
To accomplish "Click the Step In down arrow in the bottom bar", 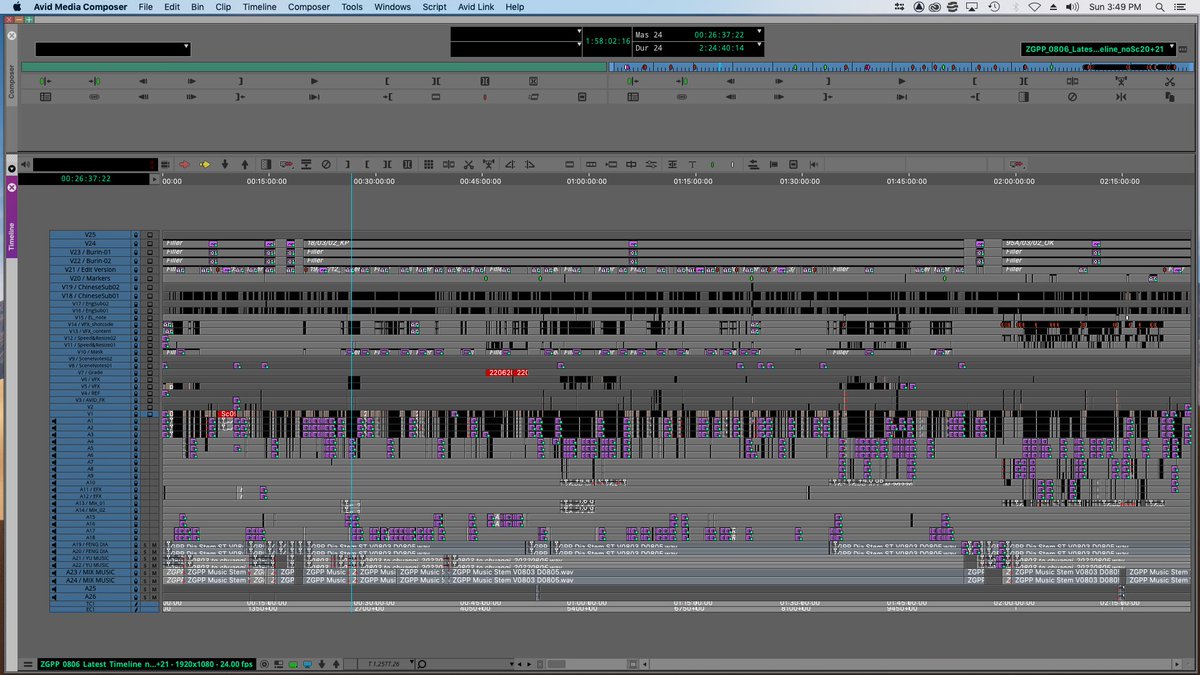I will pyautogui.click(x=321, y=664).
